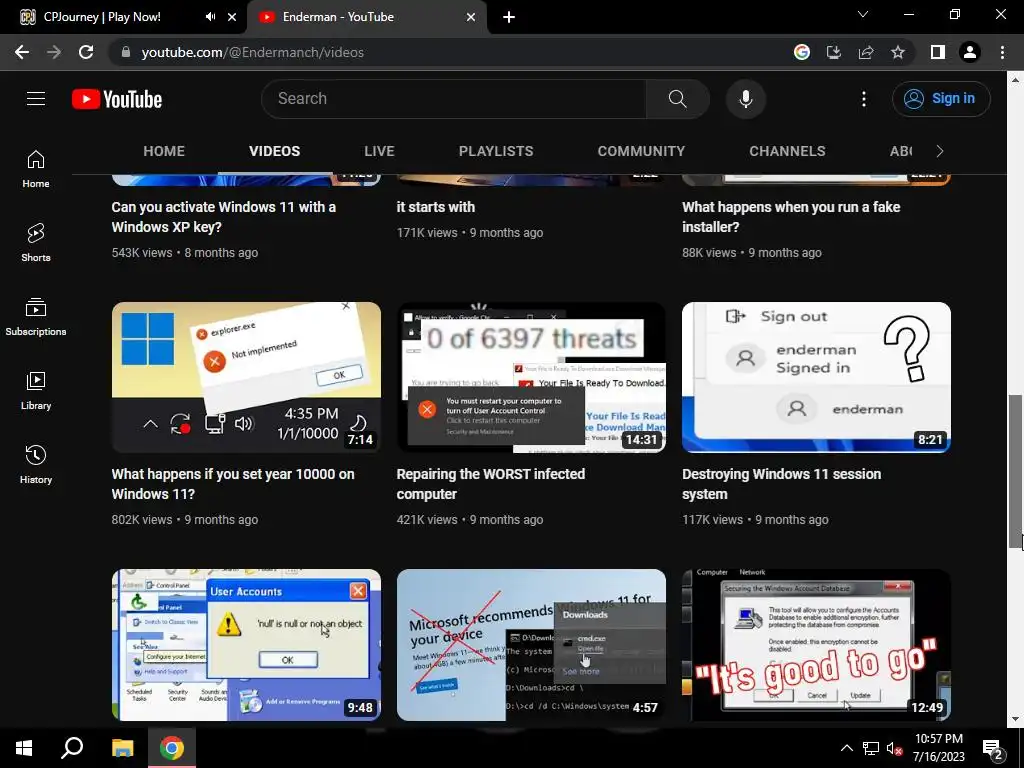Viewport: 1024px width, 768px height.
Task: Open a new browser tab
Action: click(509, 17)
